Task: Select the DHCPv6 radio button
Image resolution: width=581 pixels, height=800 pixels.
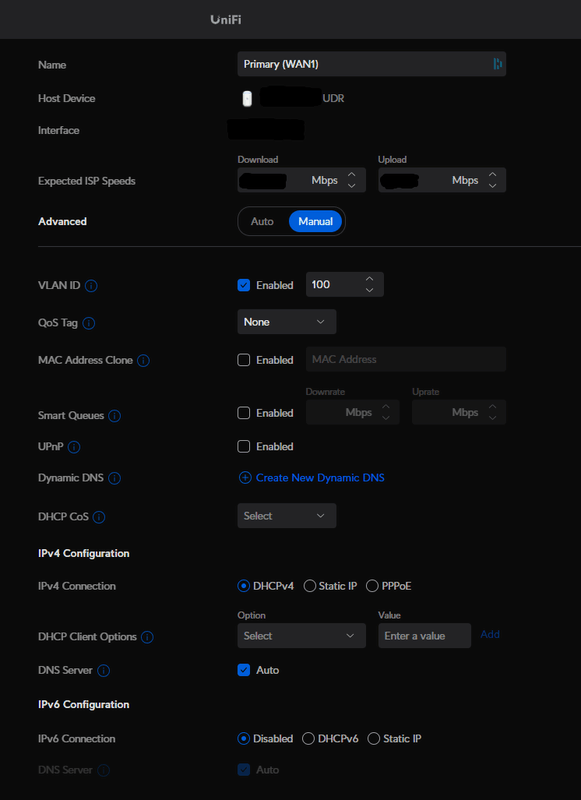Action: click(308, 738)
